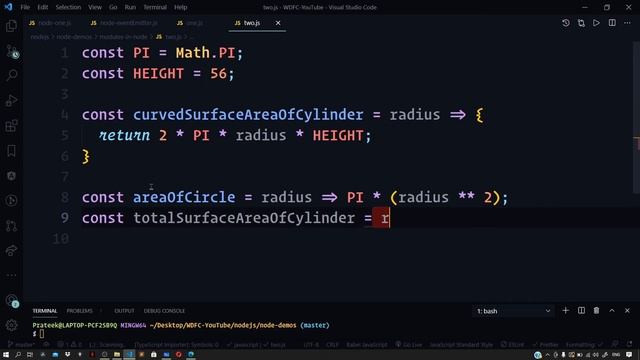Open the Selection menu
The width and height of the screenshot is (640, 360).
[68, 7]
